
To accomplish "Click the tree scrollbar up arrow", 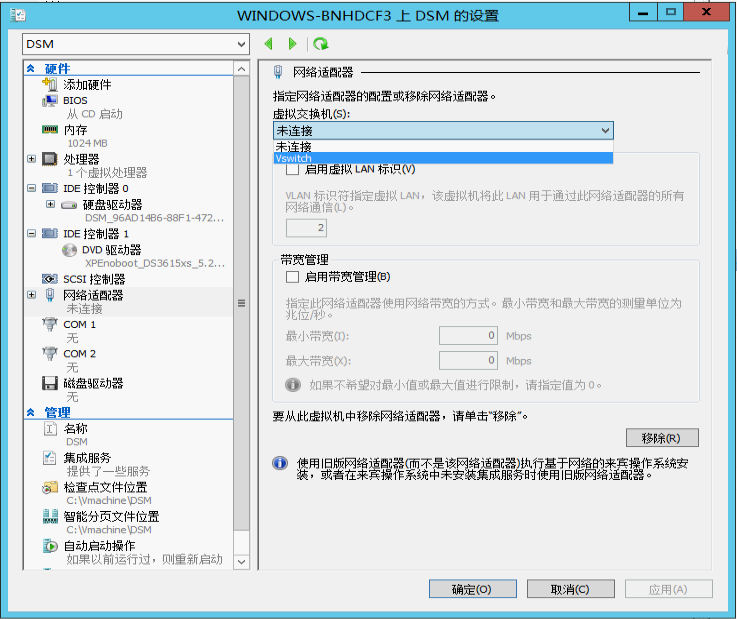I will (242, 69).
